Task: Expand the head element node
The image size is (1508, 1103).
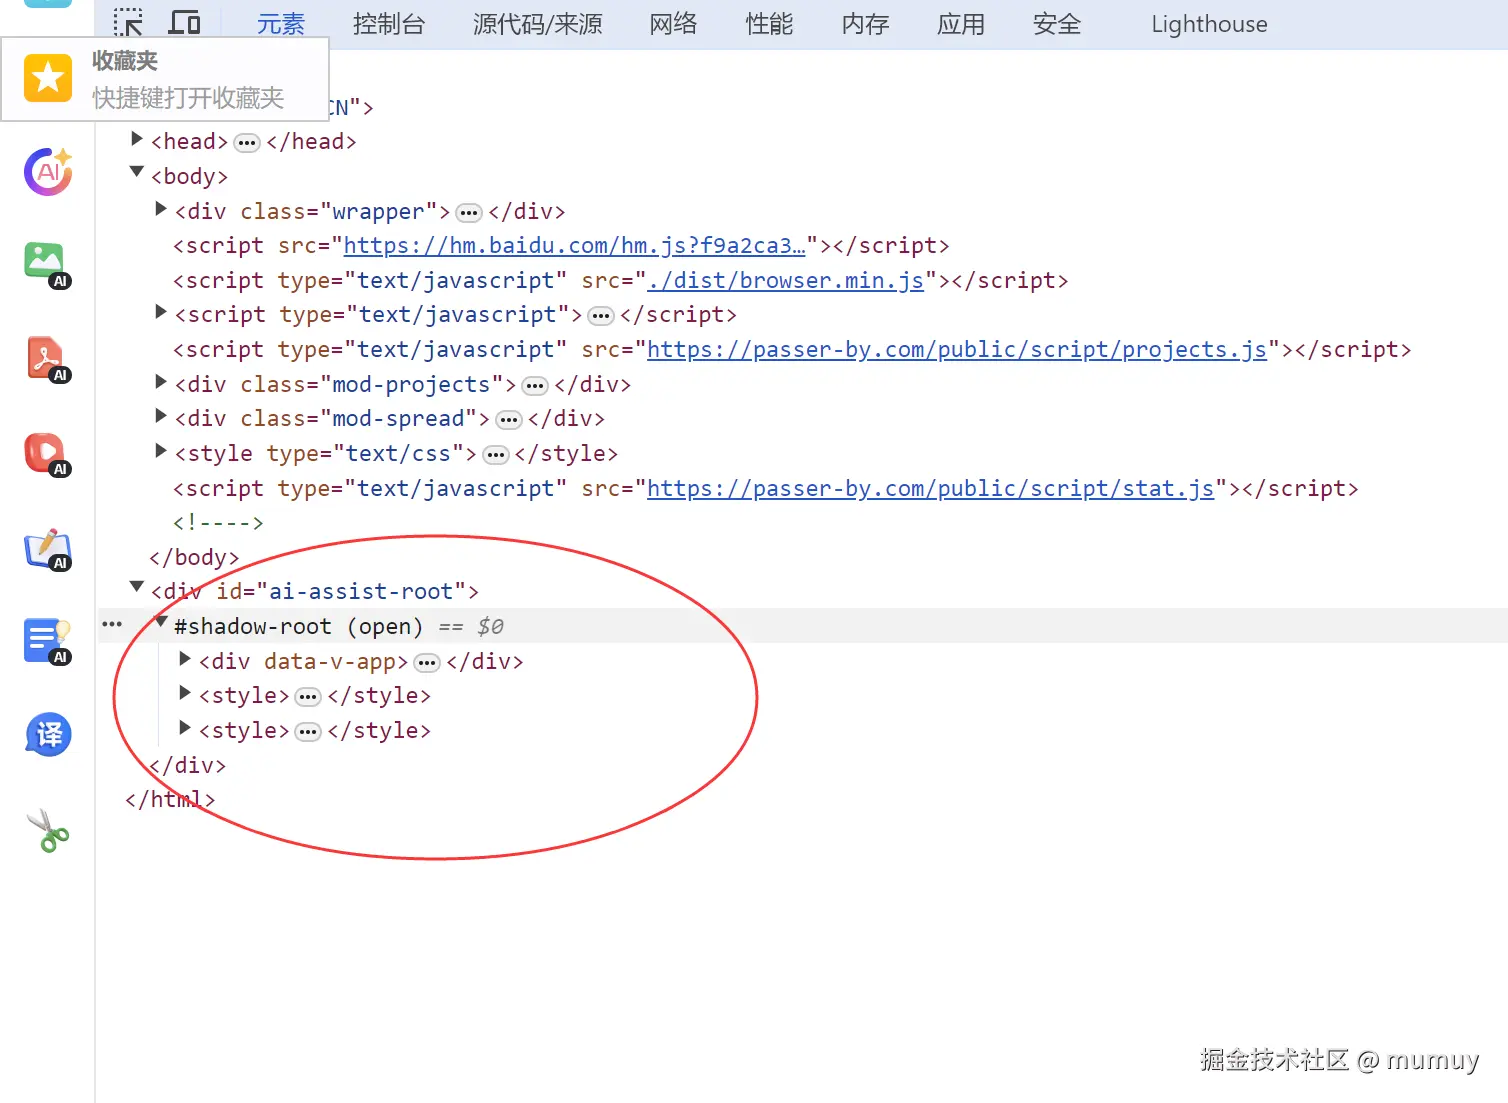Action: tap(136, 139)
